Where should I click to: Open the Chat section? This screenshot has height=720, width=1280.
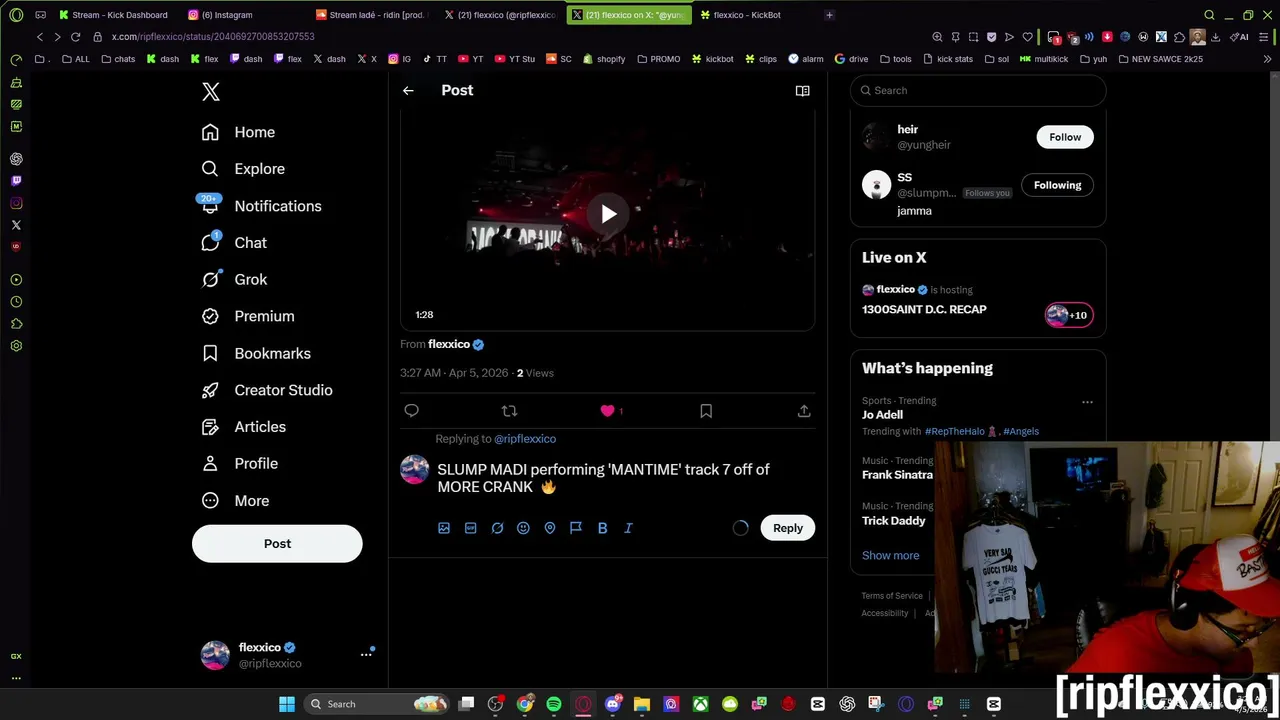point(234,243)
